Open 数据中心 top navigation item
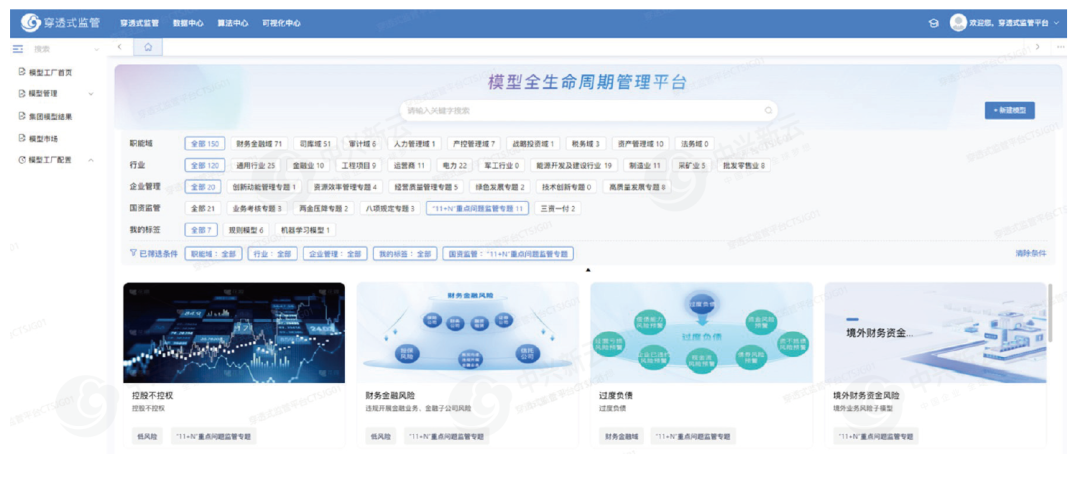The width and height of the screenshot is (1080, 490). pos(188,23)
